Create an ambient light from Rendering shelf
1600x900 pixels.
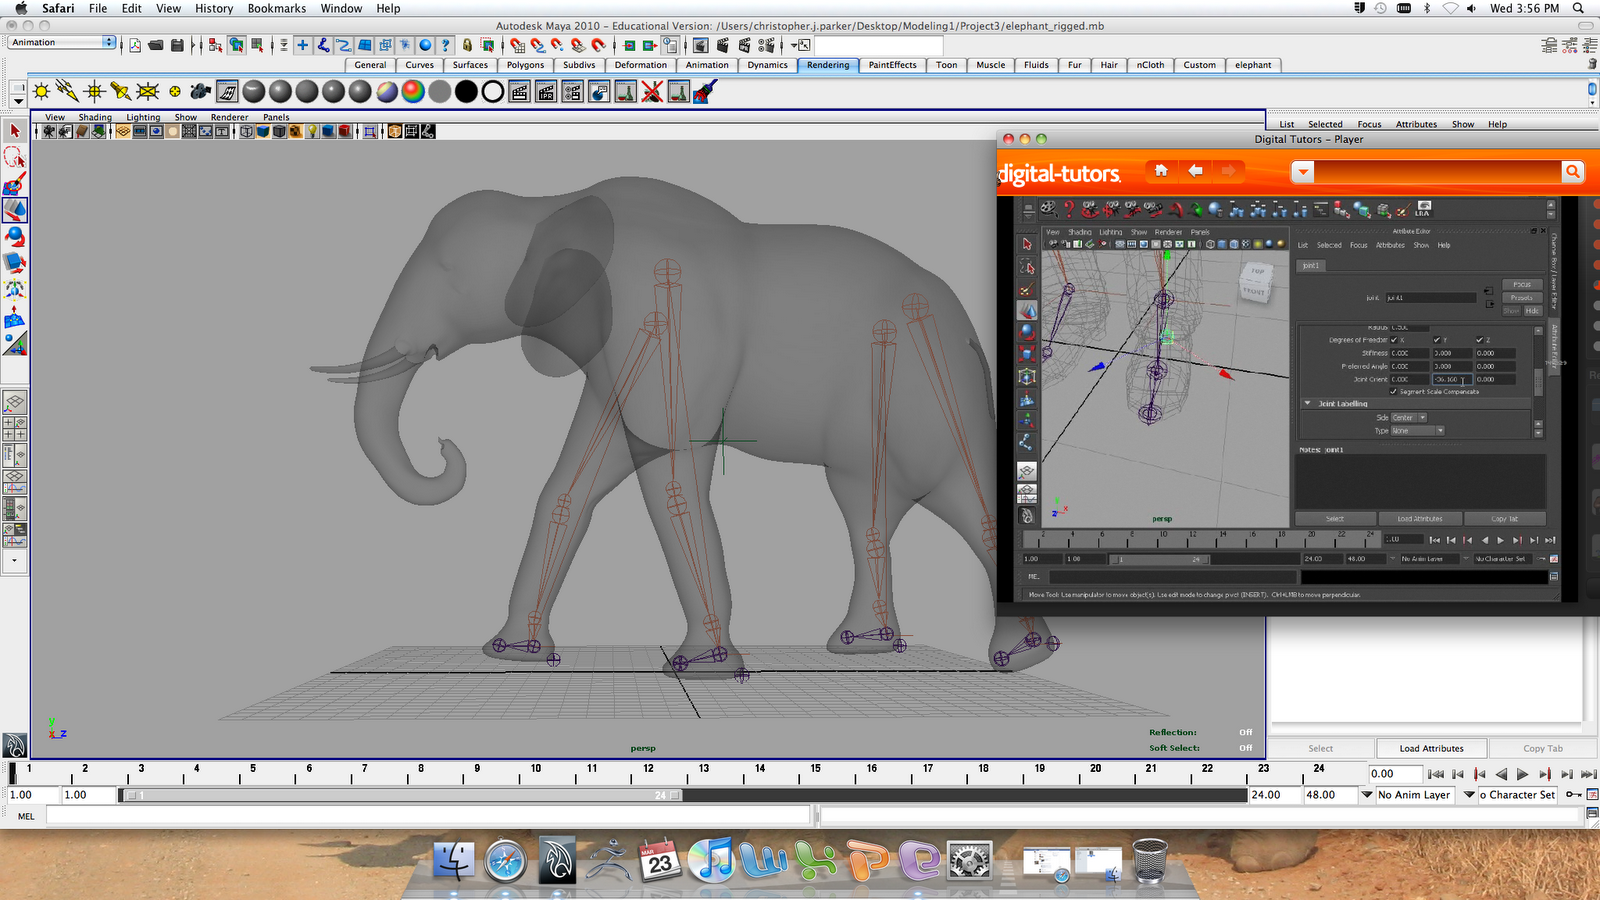(41, 92)
